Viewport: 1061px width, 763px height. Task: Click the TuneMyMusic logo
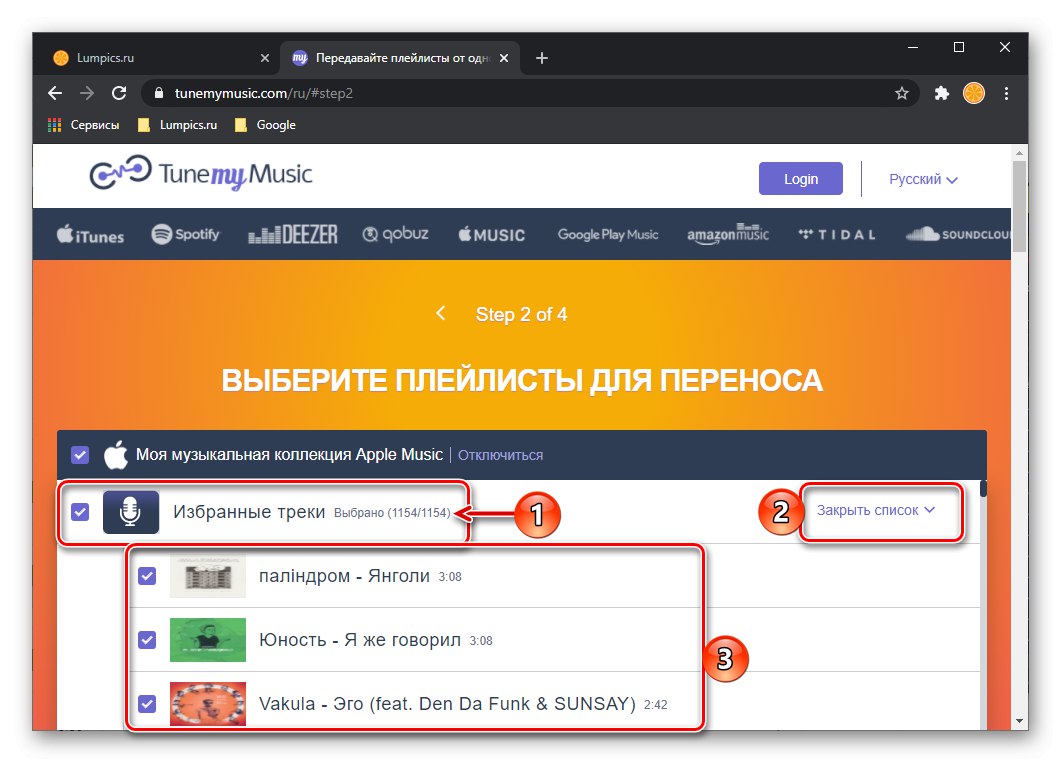point(201,174)
